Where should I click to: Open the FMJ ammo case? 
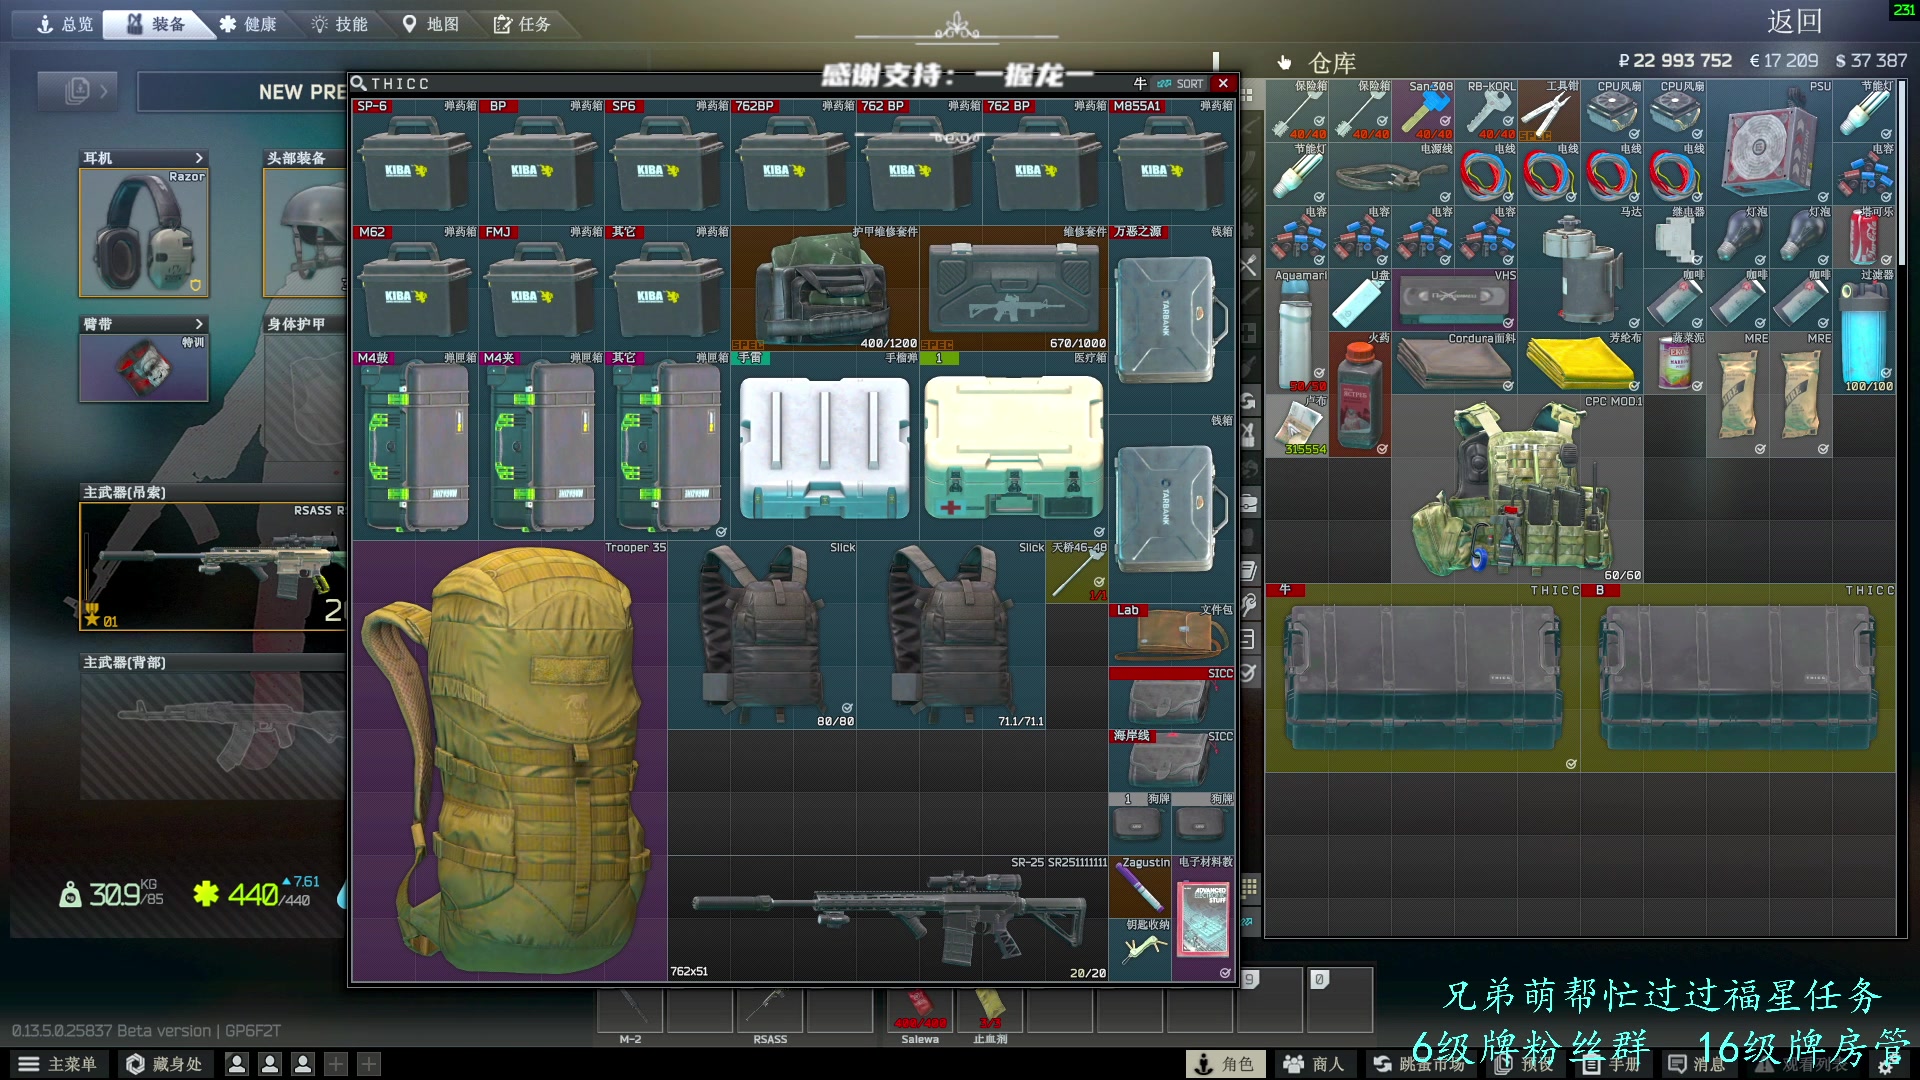point(541,288)
